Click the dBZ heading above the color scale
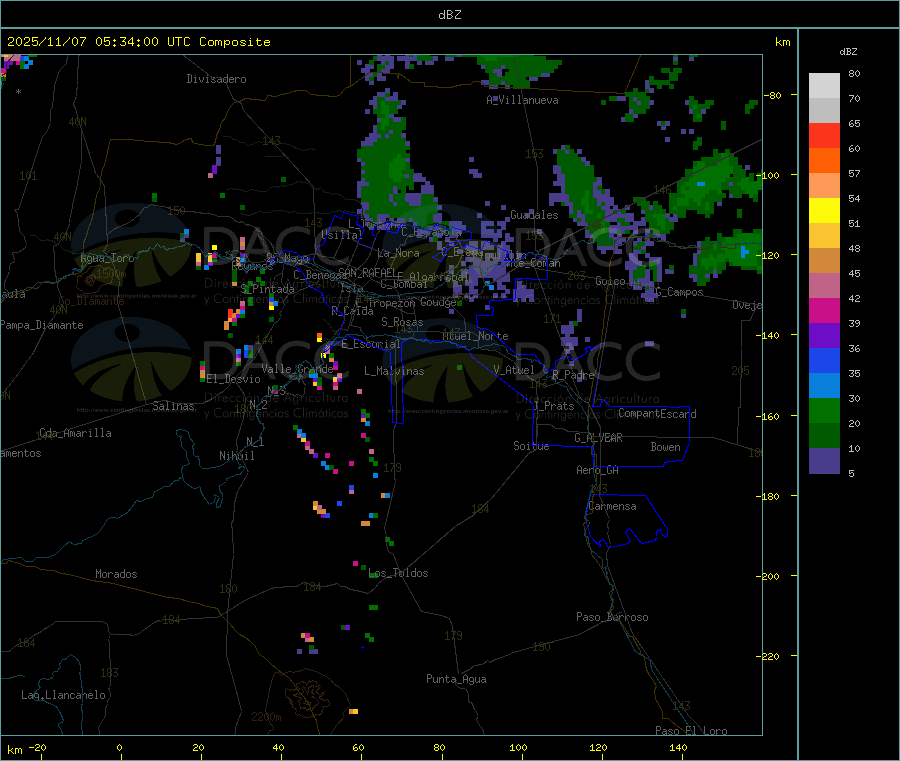The height and width of the screenshot is (761, 900). tap(848, 52)
